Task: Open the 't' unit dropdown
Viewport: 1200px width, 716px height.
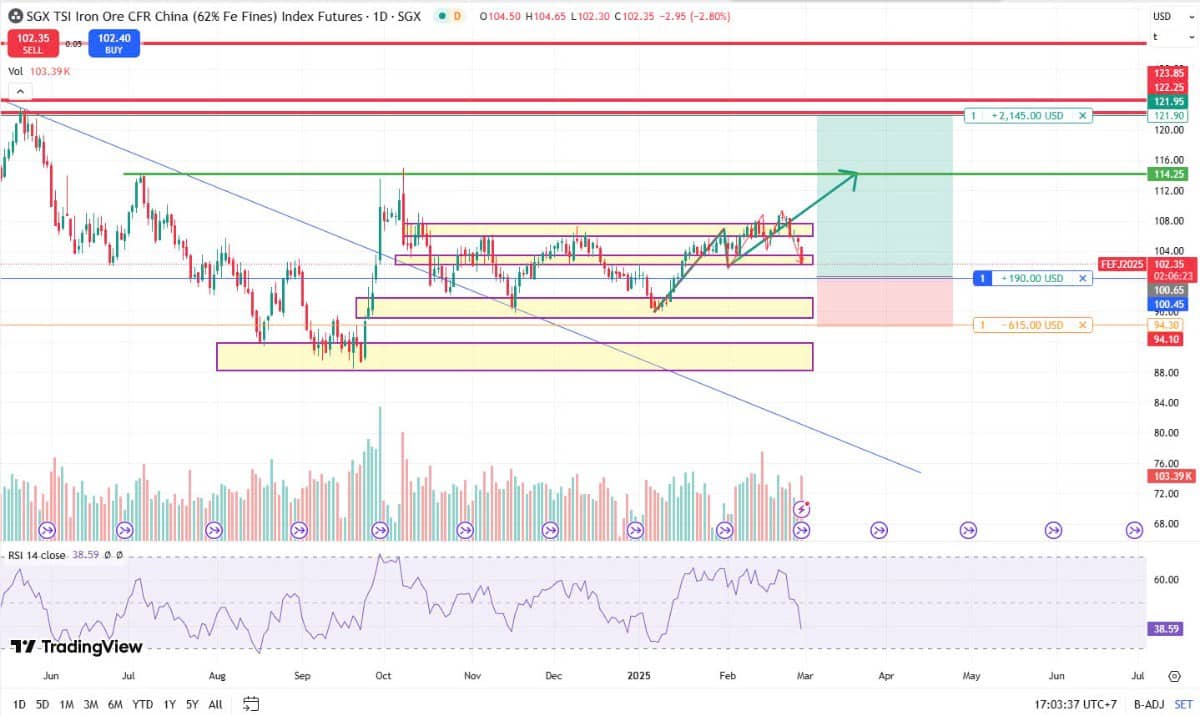Action: click(x=1163, y=37)
